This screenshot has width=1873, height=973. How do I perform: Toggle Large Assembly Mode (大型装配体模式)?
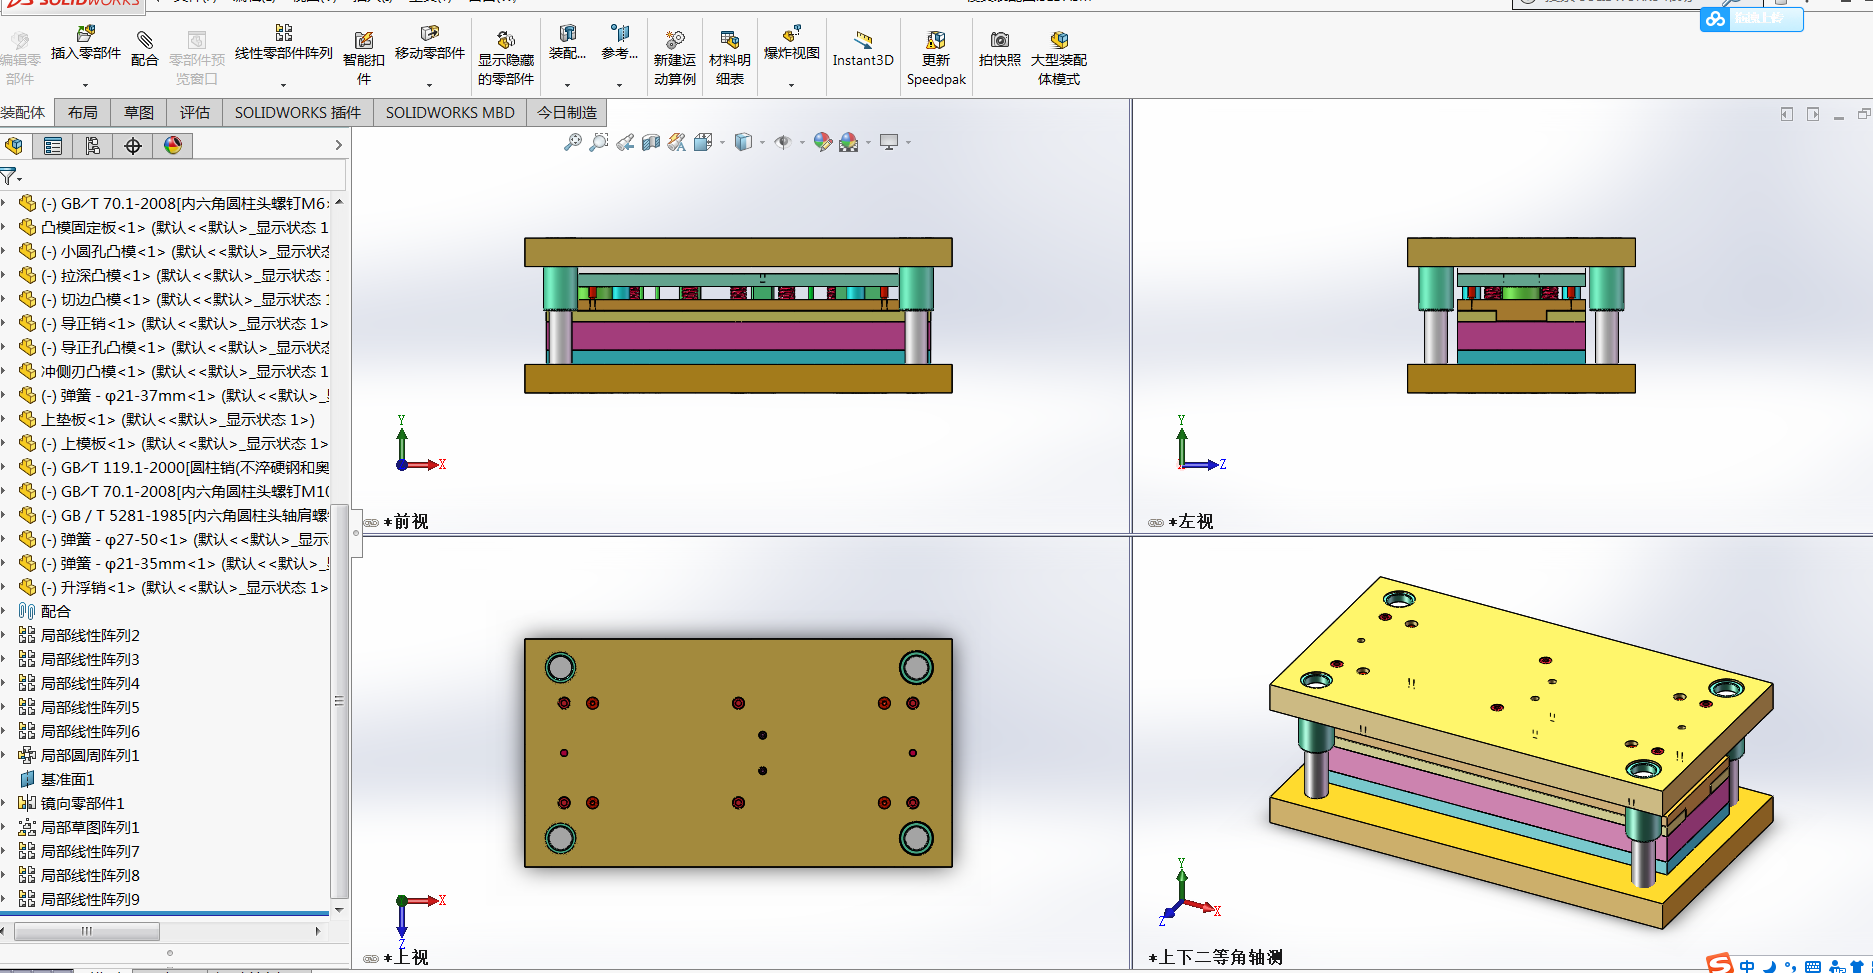[x=1059, y=58]
